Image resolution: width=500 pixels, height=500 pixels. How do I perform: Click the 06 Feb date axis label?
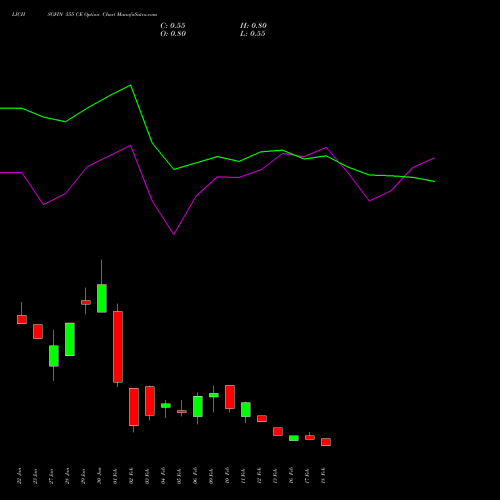coord(195,476)
